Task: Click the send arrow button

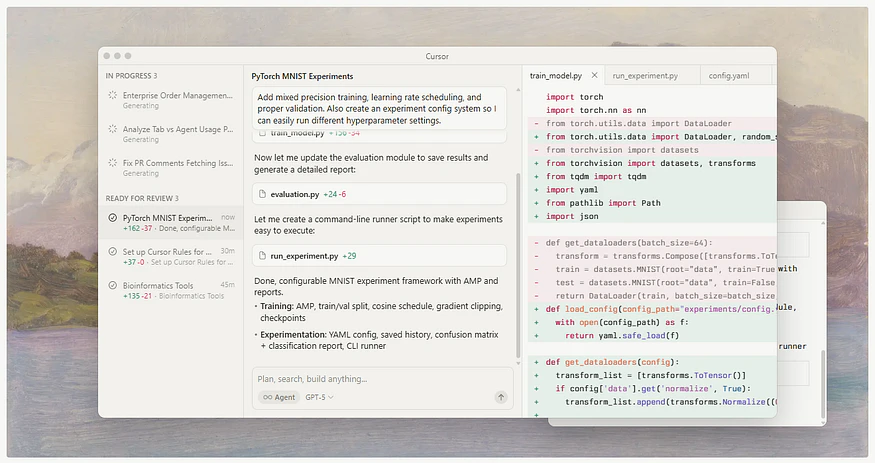Action: [501, 397]
